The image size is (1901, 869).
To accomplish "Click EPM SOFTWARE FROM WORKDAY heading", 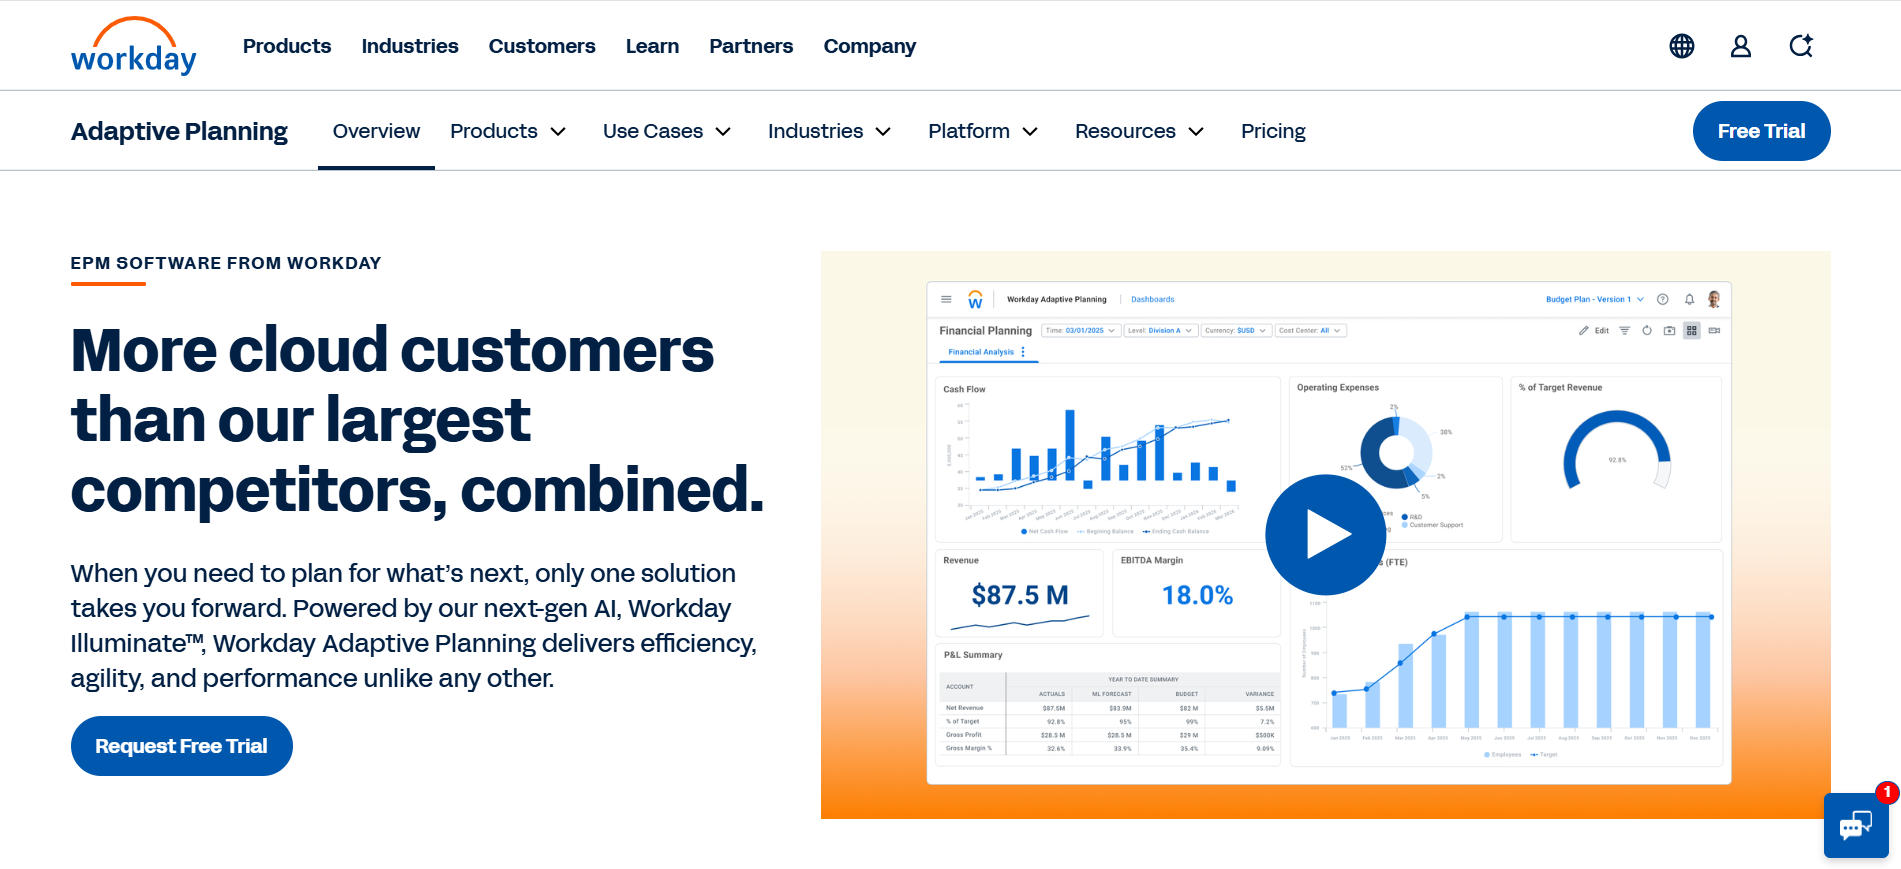I will pos(226,263).
